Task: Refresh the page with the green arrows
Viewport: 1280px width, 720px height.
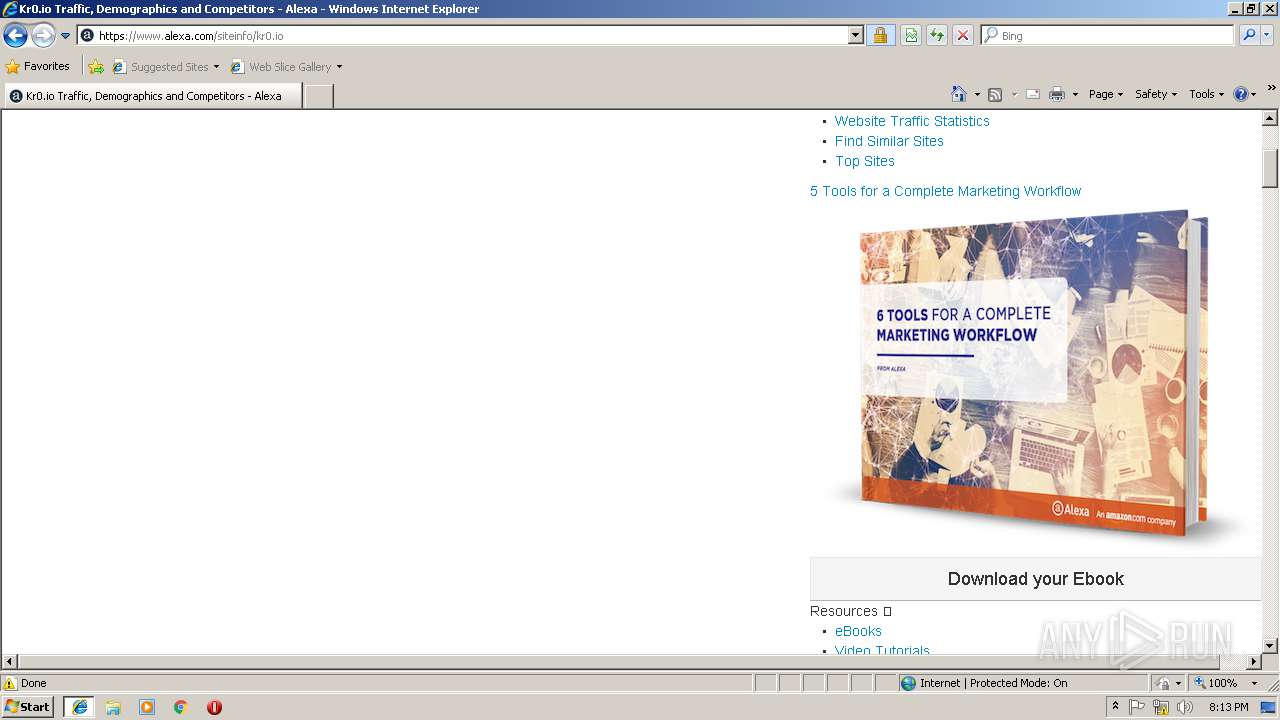Action: pyautogui.click(x=937, y=36)
